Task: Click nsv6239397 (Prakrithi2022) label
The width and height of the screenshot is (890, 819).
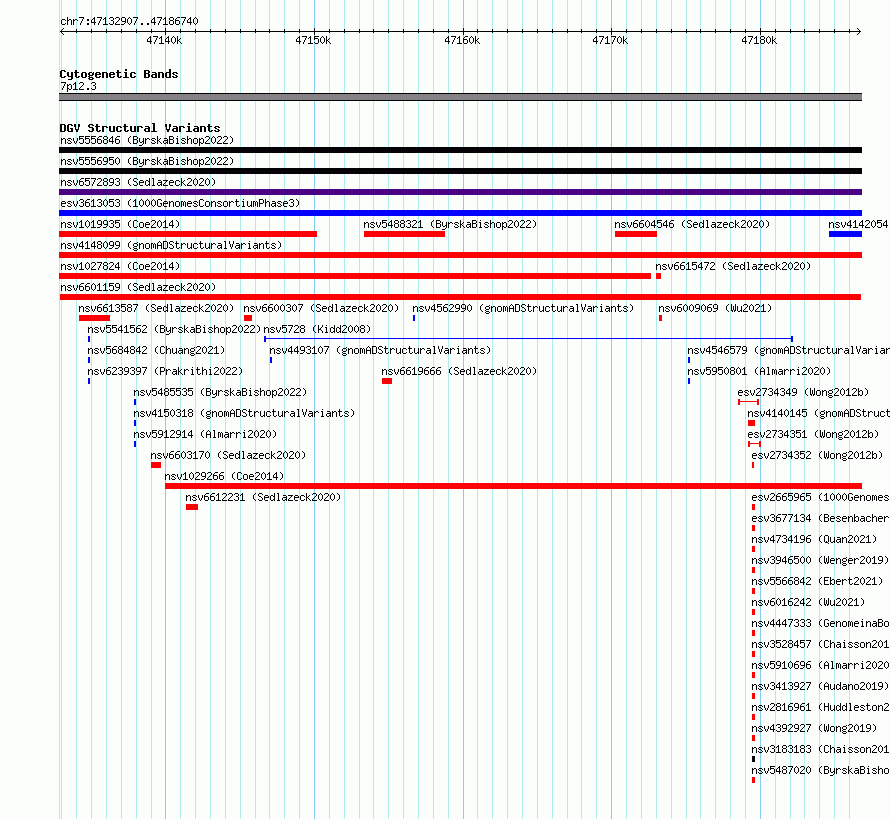Action: tap(165, 371)
